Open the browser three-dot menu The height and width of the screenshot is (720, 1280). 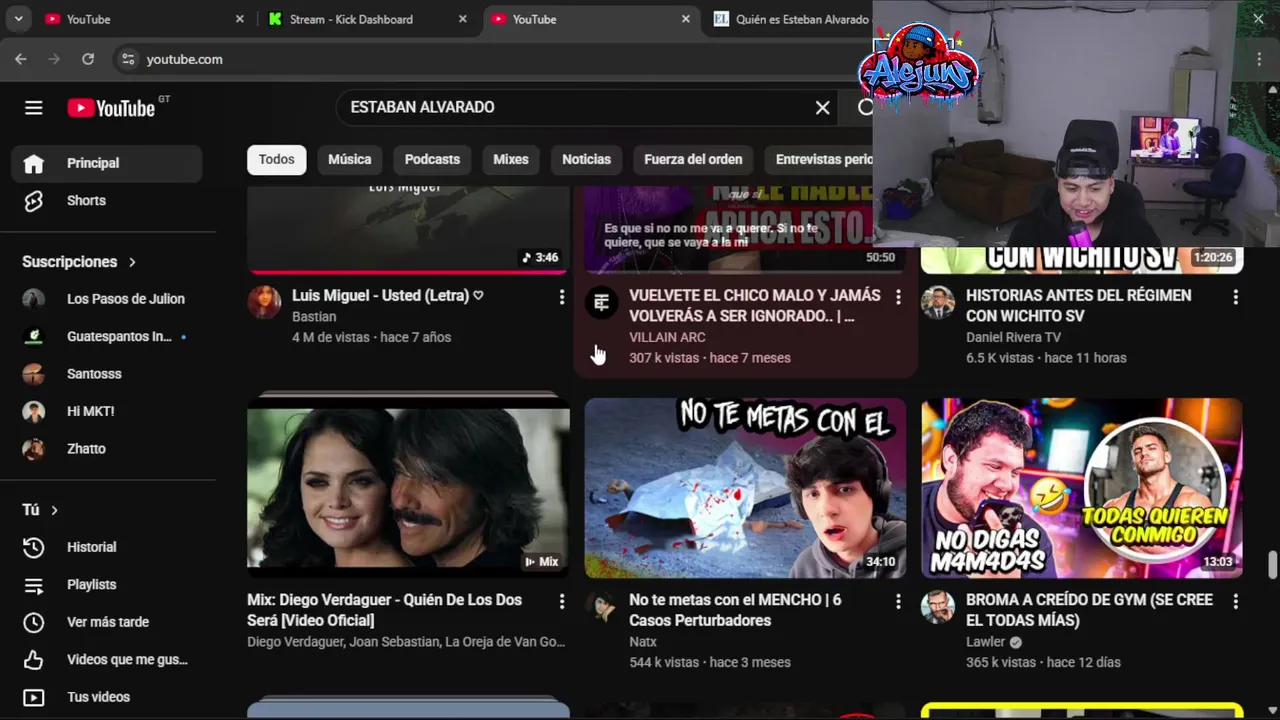(1259, 59)
